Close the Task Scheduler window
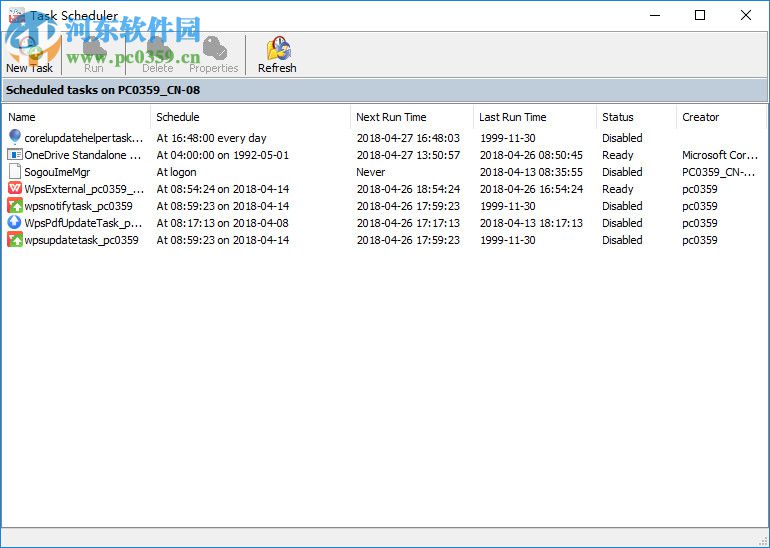 (745, 15)
